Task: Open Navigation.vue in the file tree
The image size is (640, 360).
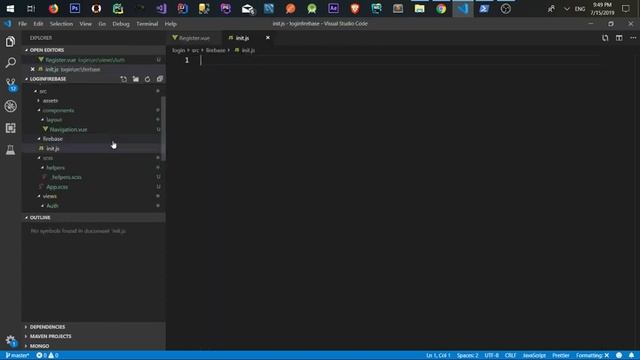Action: pos(68,129)
